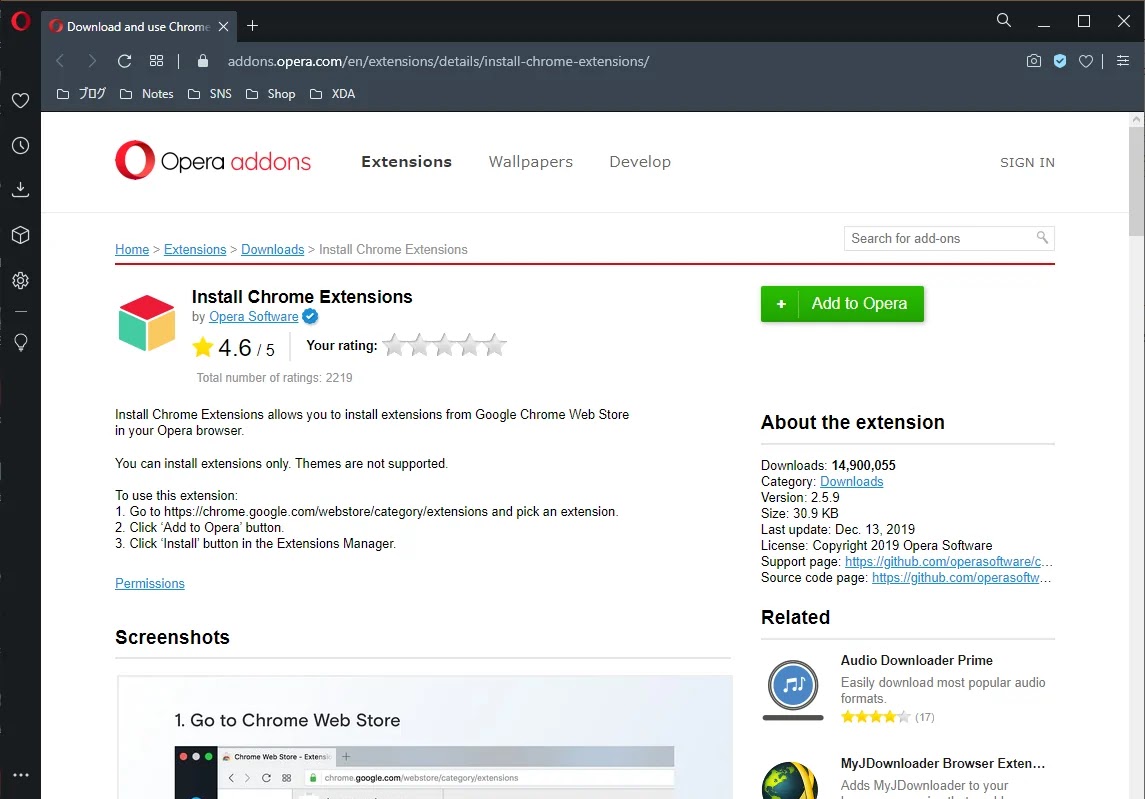This screenshot has width=1145, height=799.
Task: Select the Develop navigation tab
Action: [640, 161]
